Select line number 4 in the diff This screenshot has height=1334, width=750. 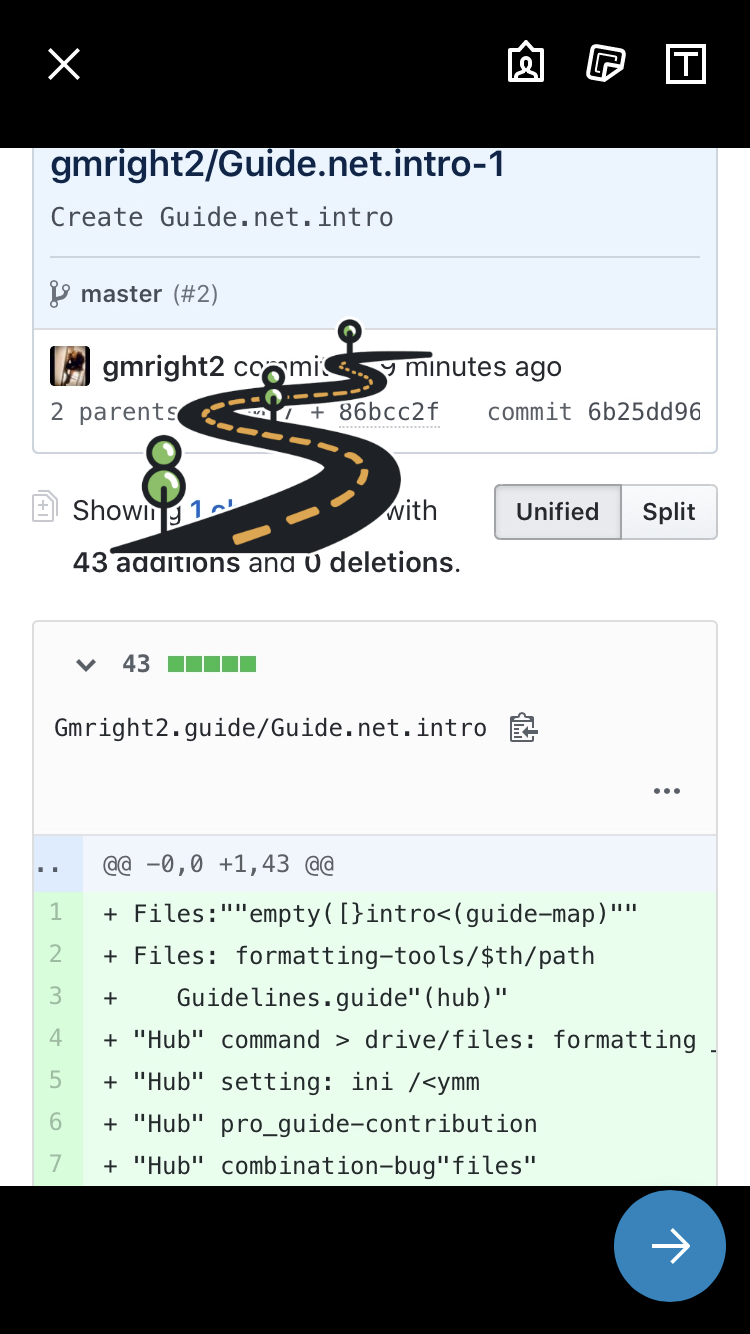[x=56, y=1039]
